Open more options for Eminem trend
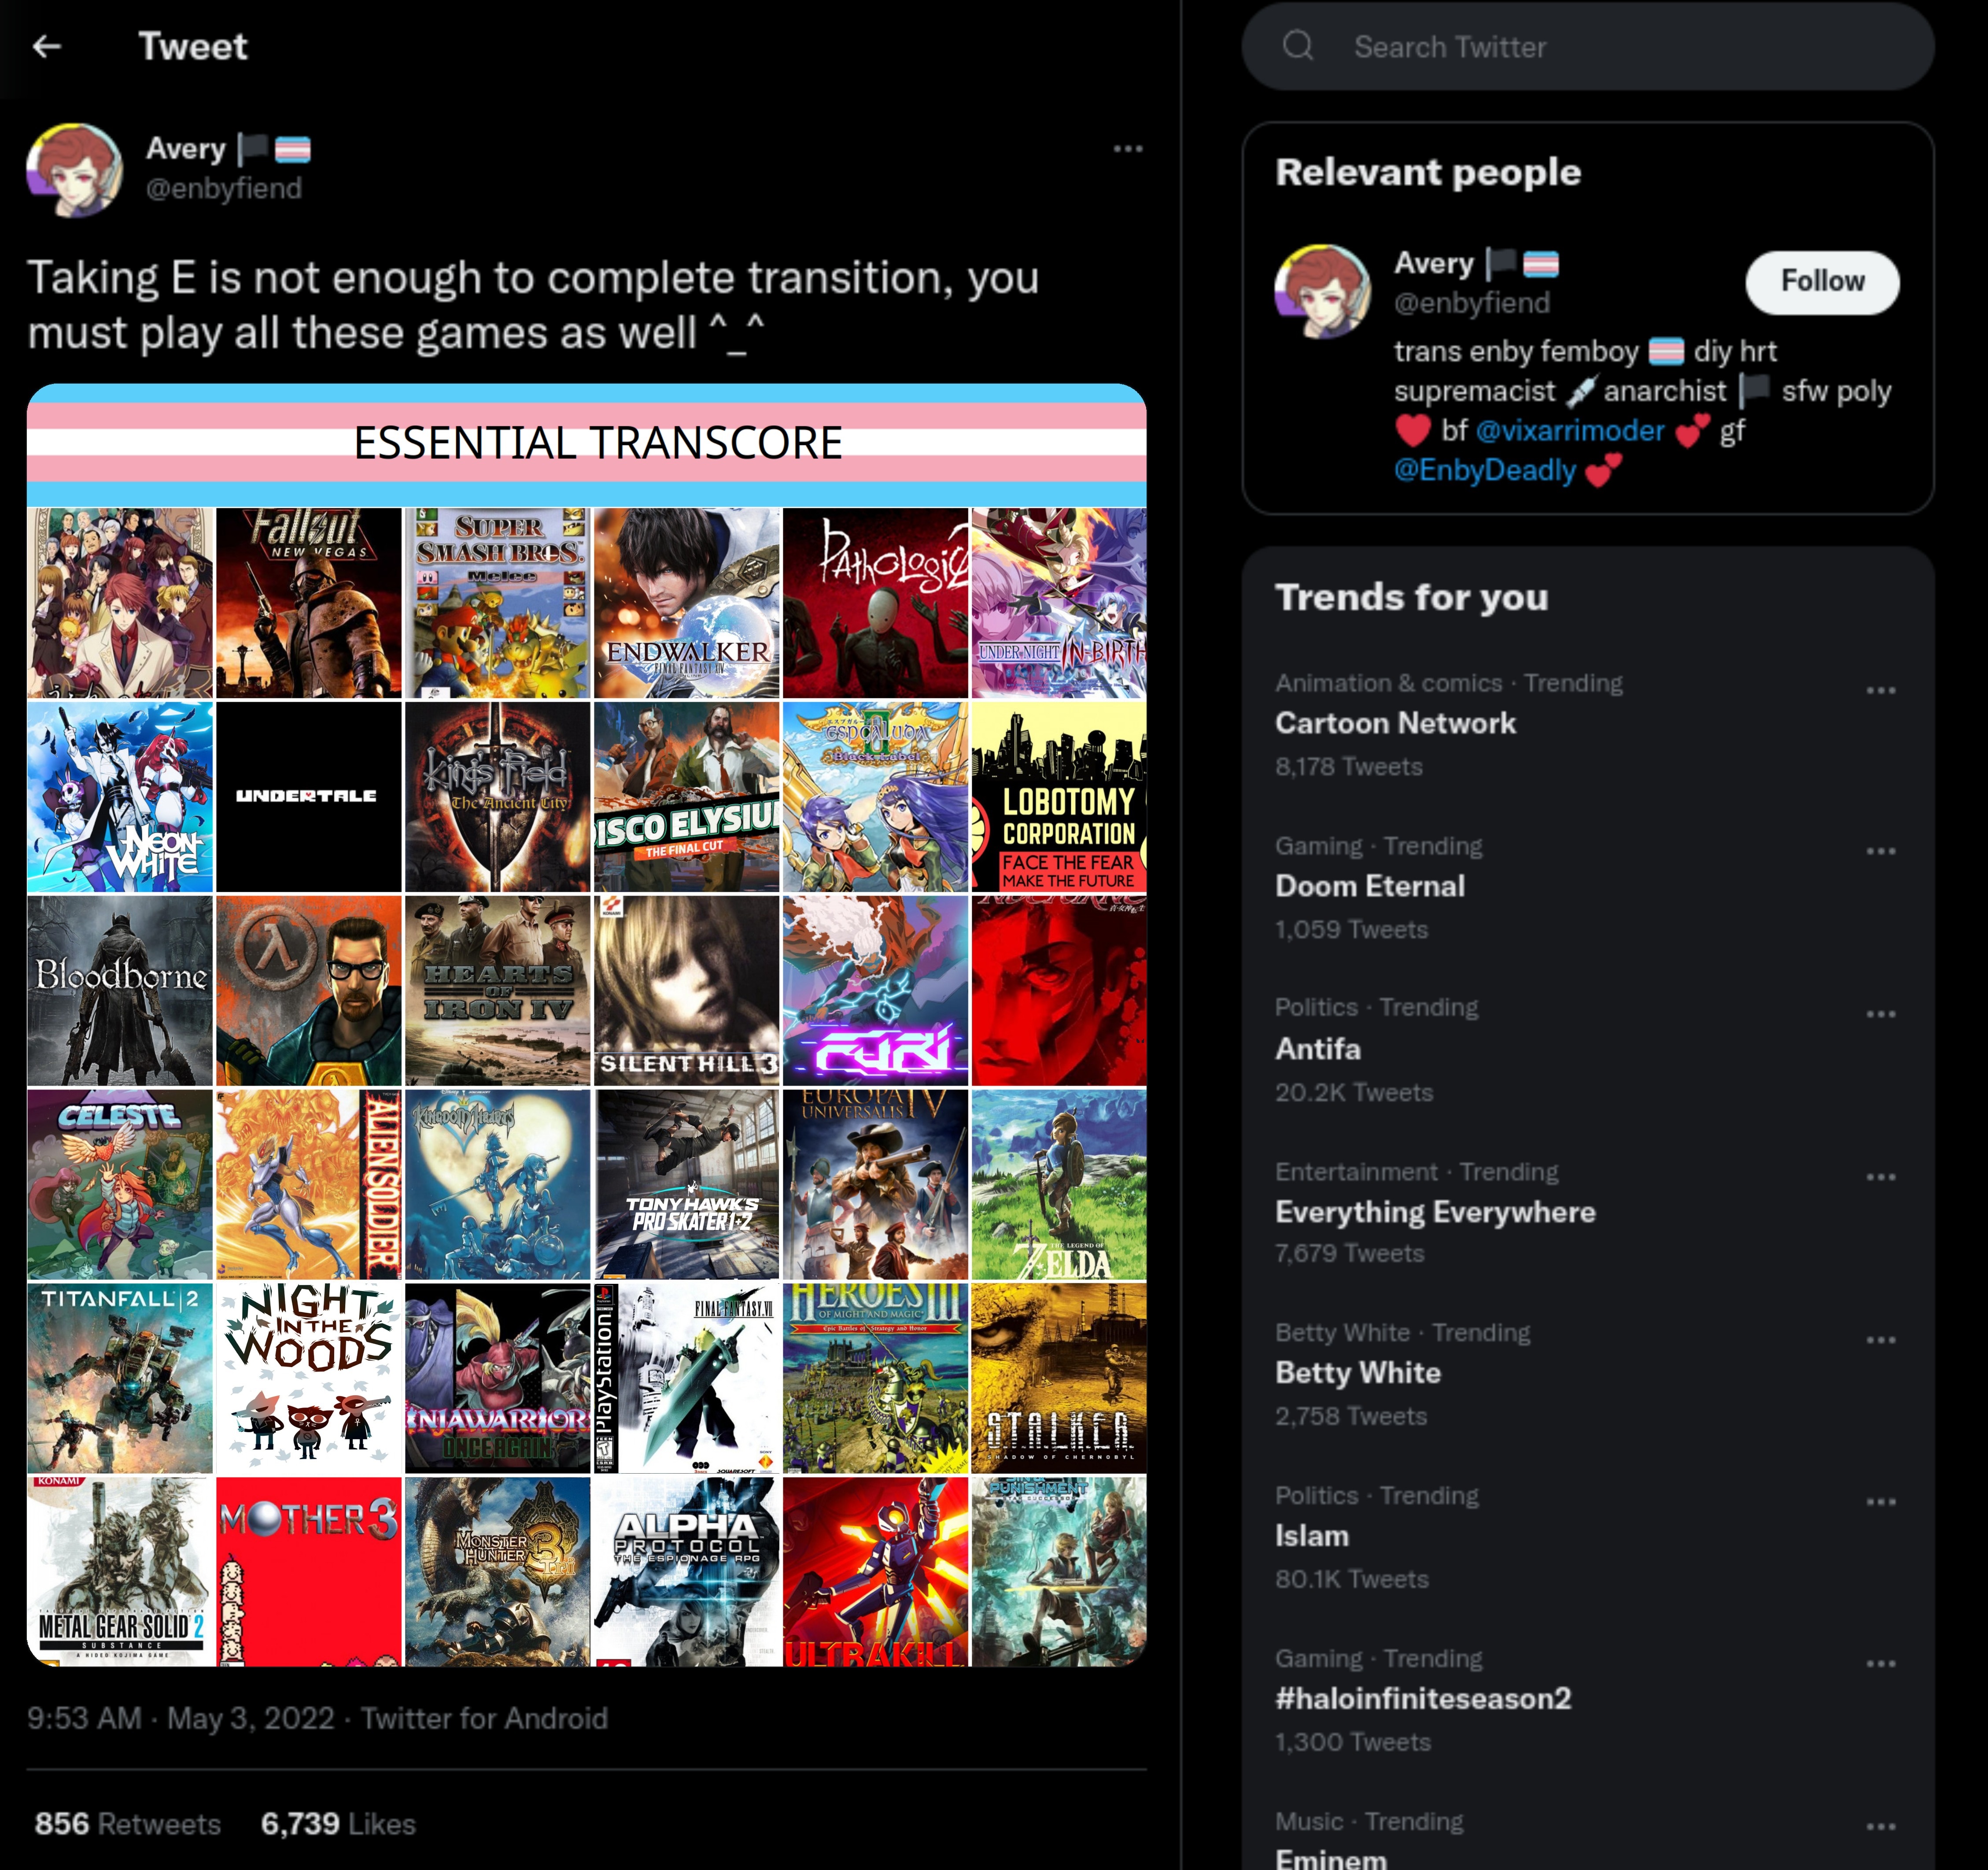 pyautogui.click(x=1880, y=1827)
